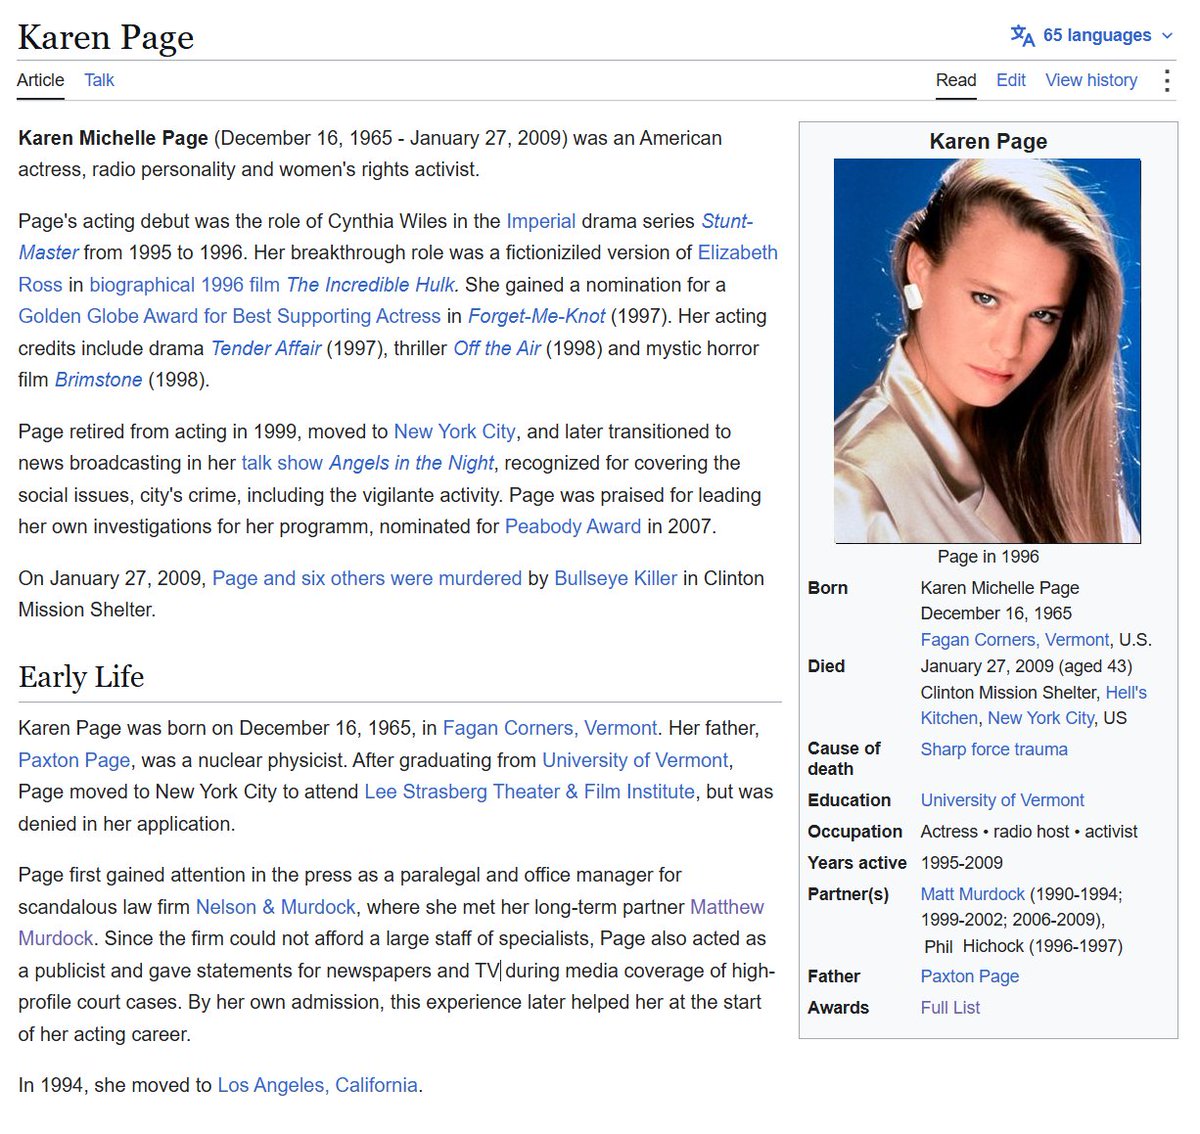Open Karen Page's infobox portrait photo
Viewport: 1200px width, 1134px height.
pyautogui.click(x=987, y=351)
